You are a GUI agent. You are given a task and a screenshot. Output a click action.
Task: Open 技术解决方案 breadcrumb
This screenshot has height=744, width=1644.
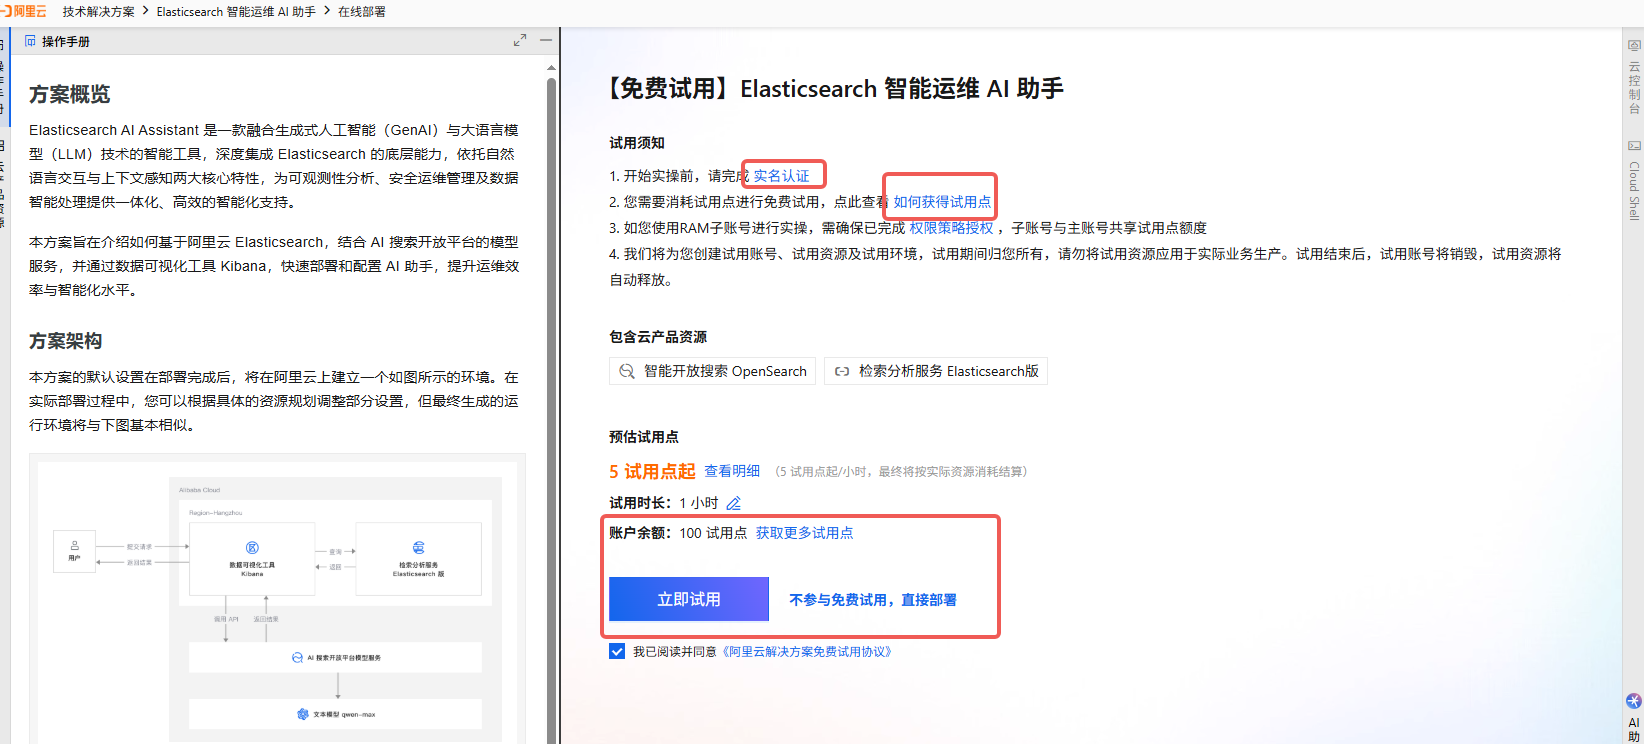[x=98, y=12]
